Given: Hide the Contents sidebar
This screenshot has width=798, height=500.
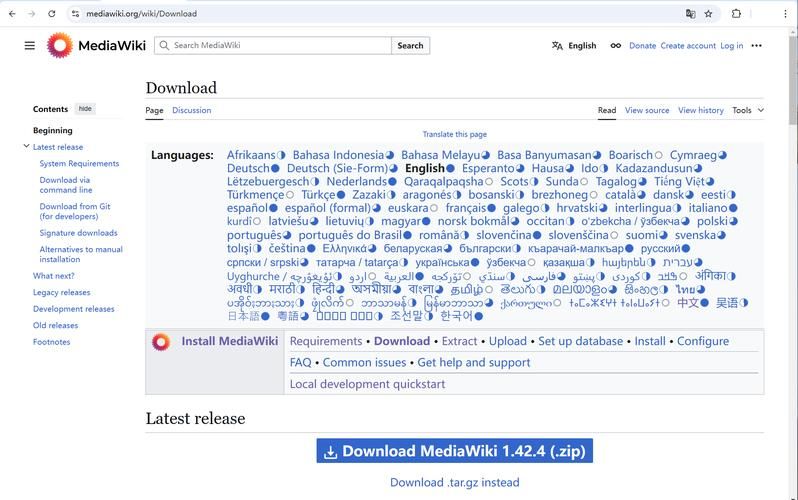Looking at the screenshot, I should 85,108.
